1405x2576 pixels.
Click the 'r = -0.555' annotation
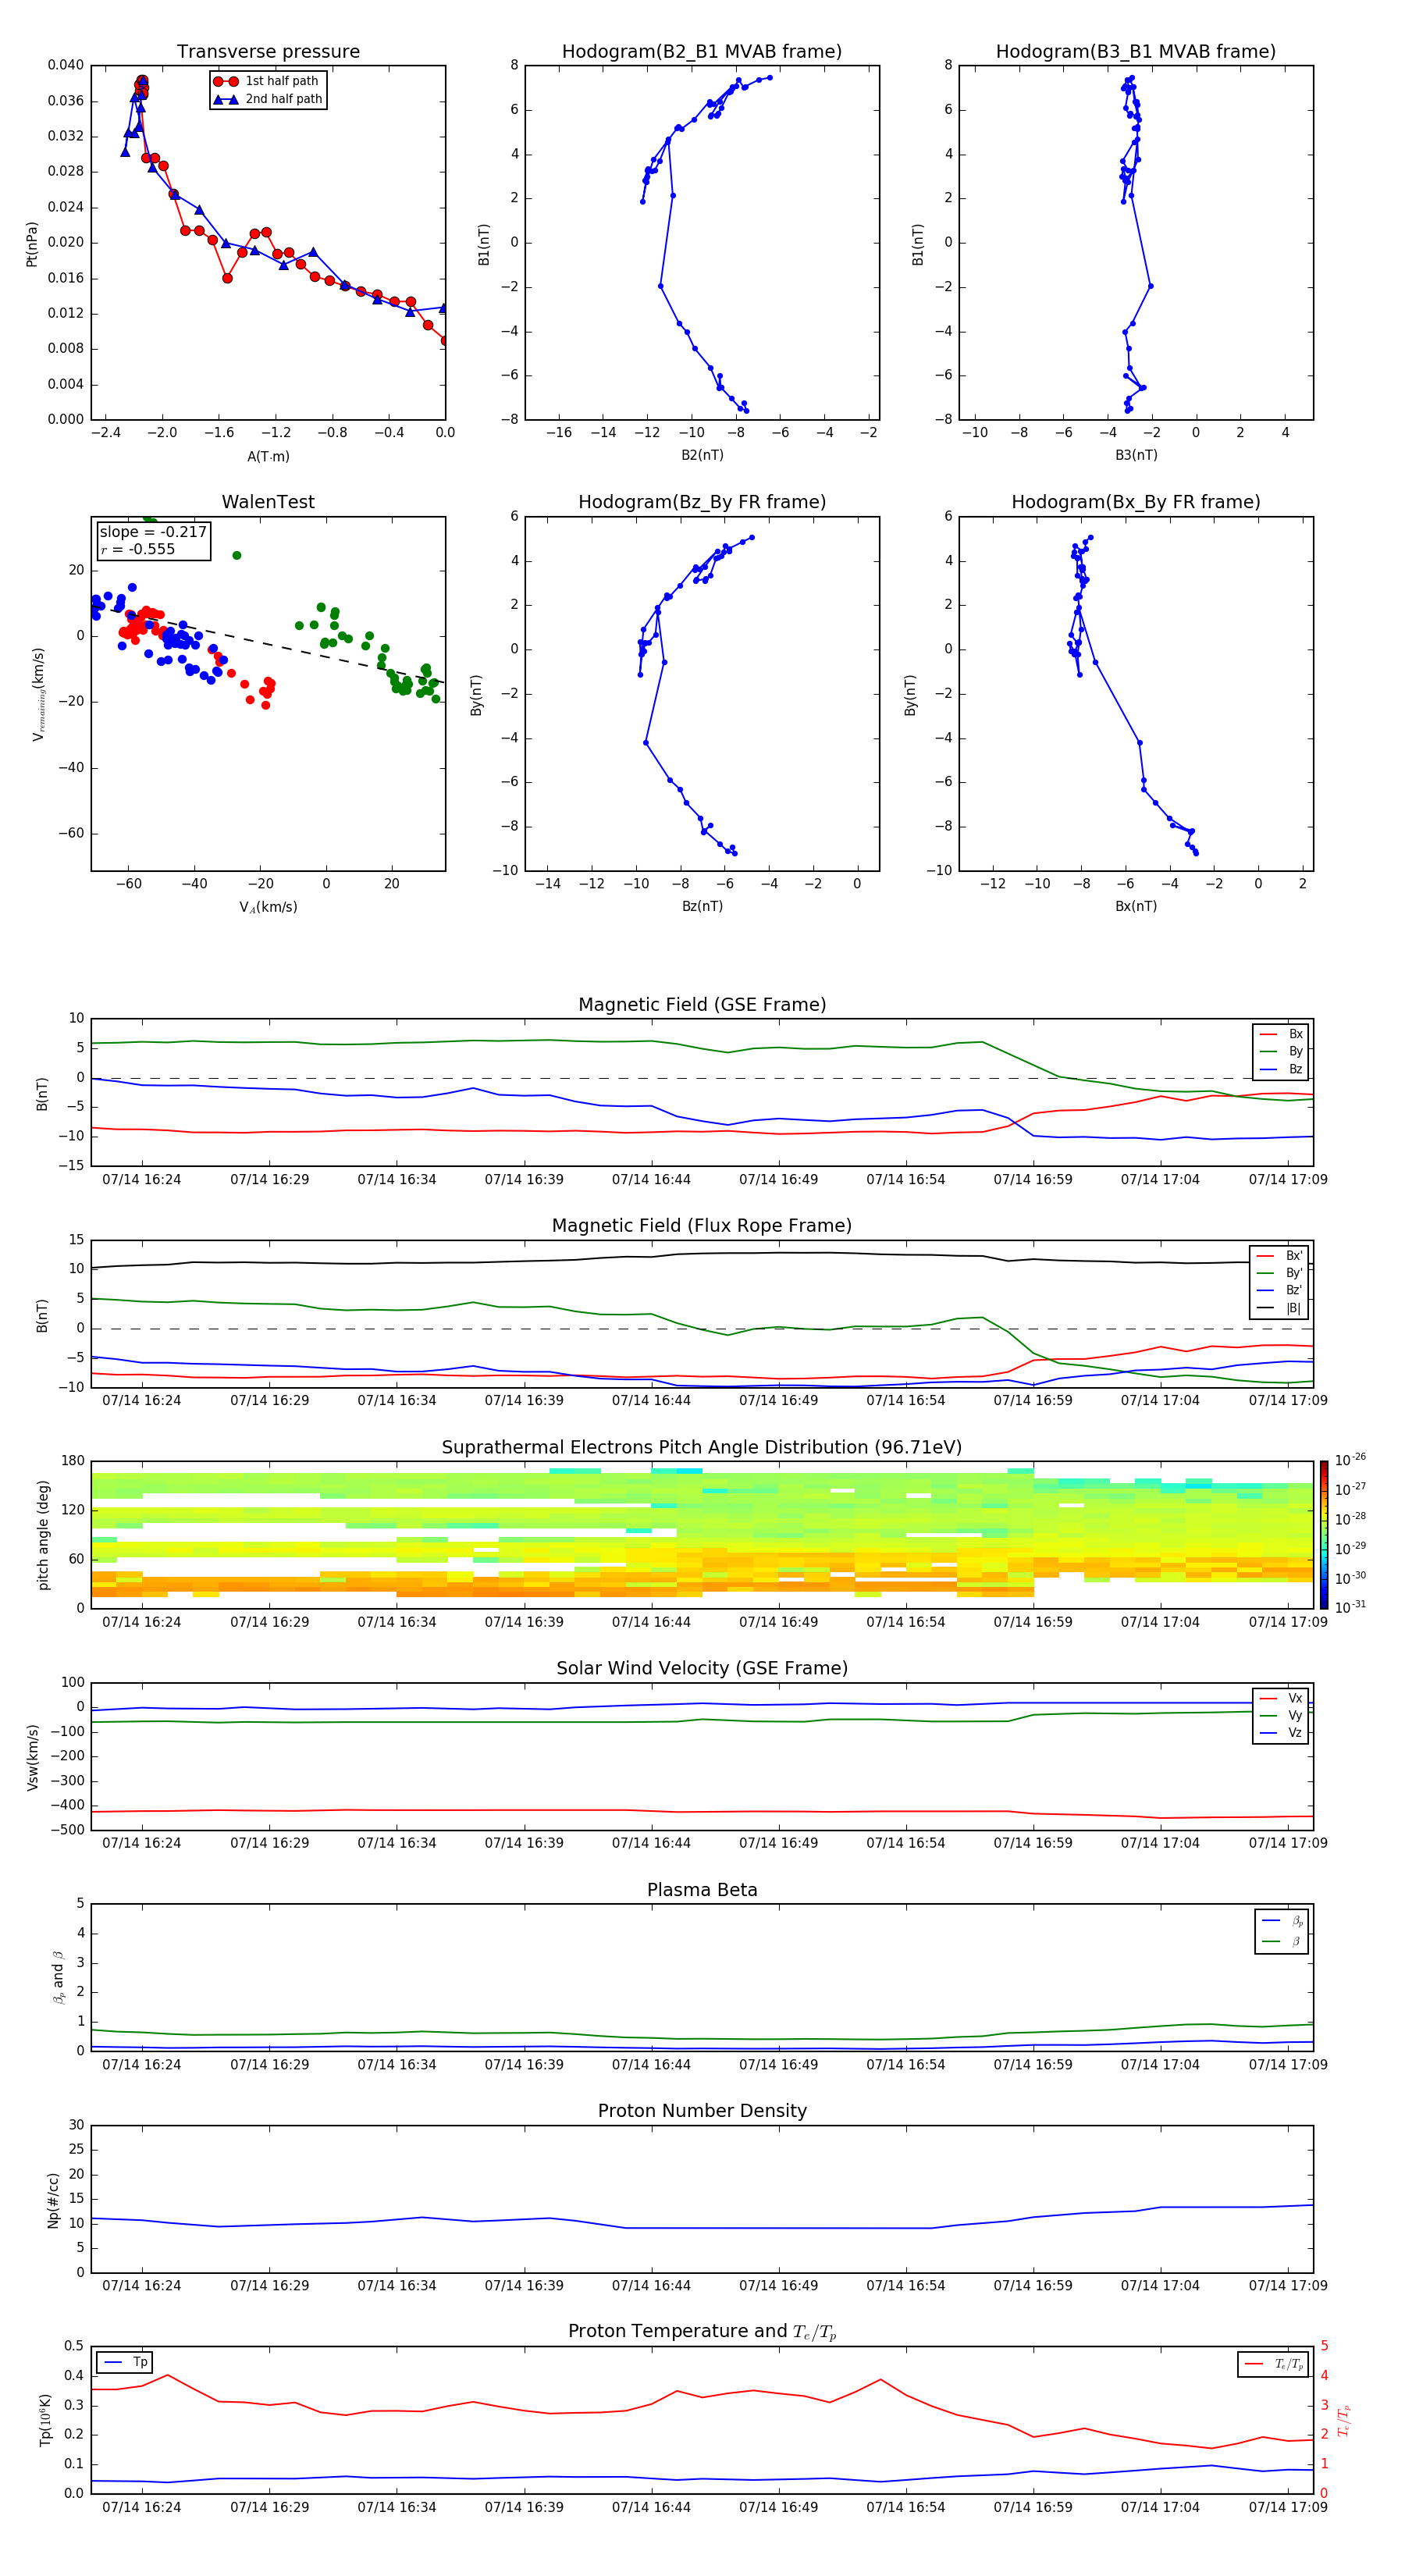[x=138, y=549]
